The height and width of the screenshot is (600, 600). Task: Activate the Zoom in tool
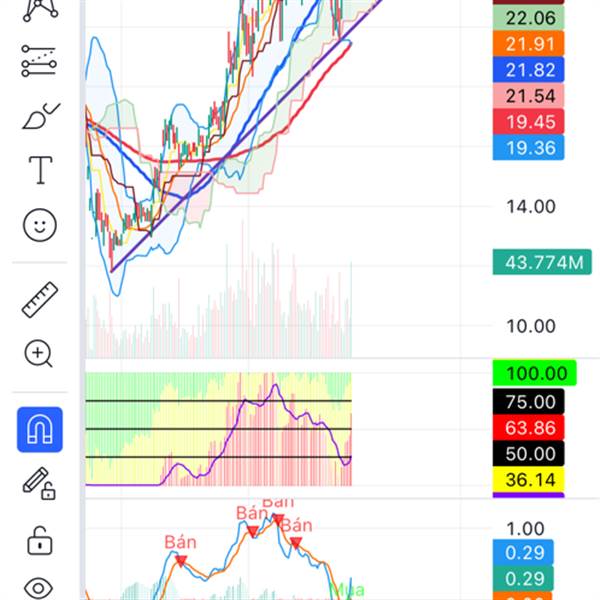point(38,354)
